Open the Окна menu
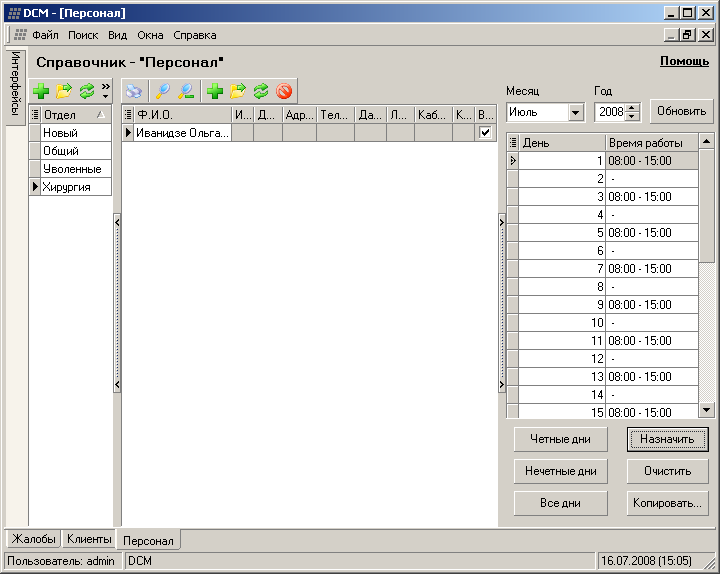This screenshot has height=574, width=720. click(150, 35)
